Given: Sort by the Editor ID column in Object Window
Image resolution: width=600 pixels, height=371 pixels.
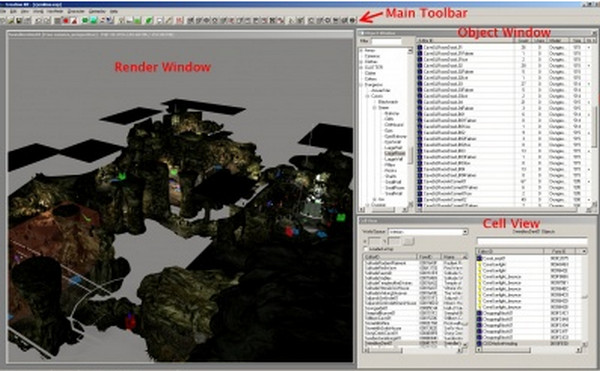Looking at the screenshot, I should point(465,41).
